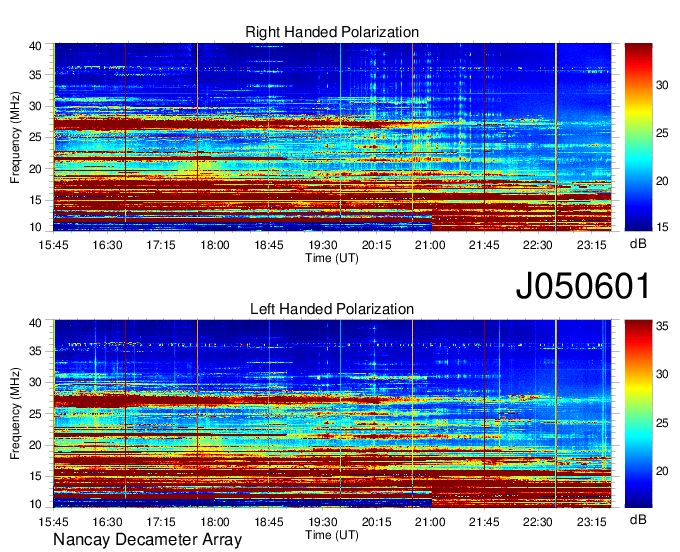Click the 35 MHz tick on the upper frequency axis

click(x=35, y=75)
